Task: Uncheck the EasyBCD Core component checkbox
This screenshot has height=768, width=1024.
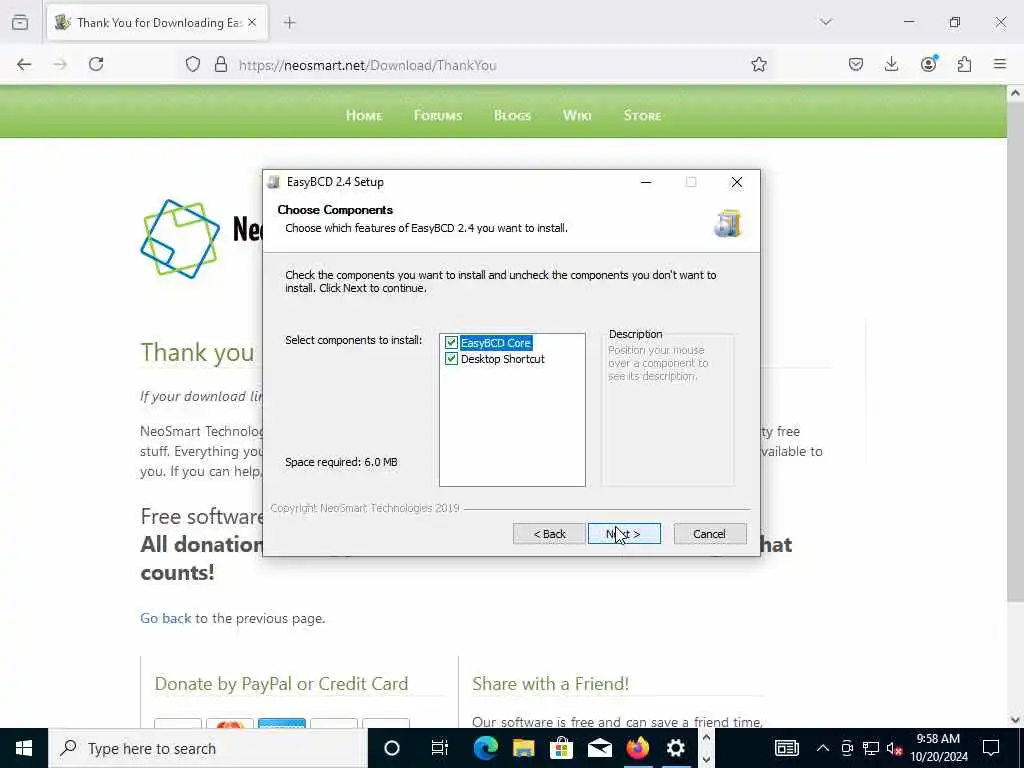Action: tap(451, 343)
